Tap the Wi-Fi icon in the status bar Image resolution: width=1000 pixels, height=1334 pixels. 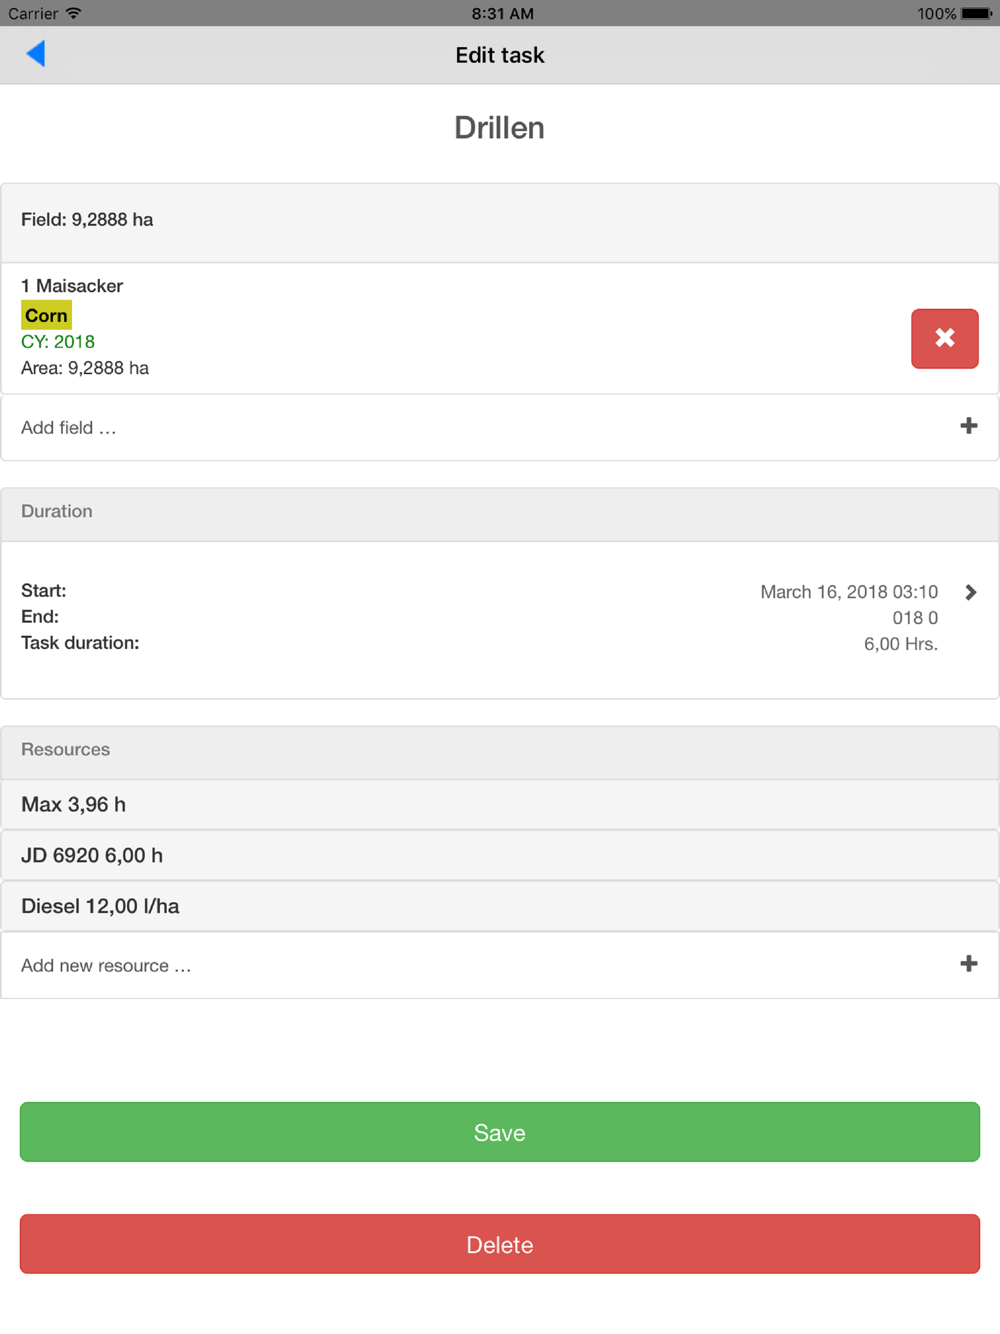point(73,13)
